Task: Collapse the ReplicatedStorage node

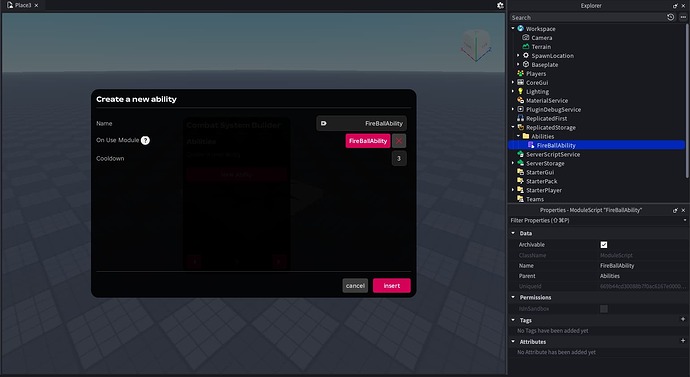Action: coord(513,127)
